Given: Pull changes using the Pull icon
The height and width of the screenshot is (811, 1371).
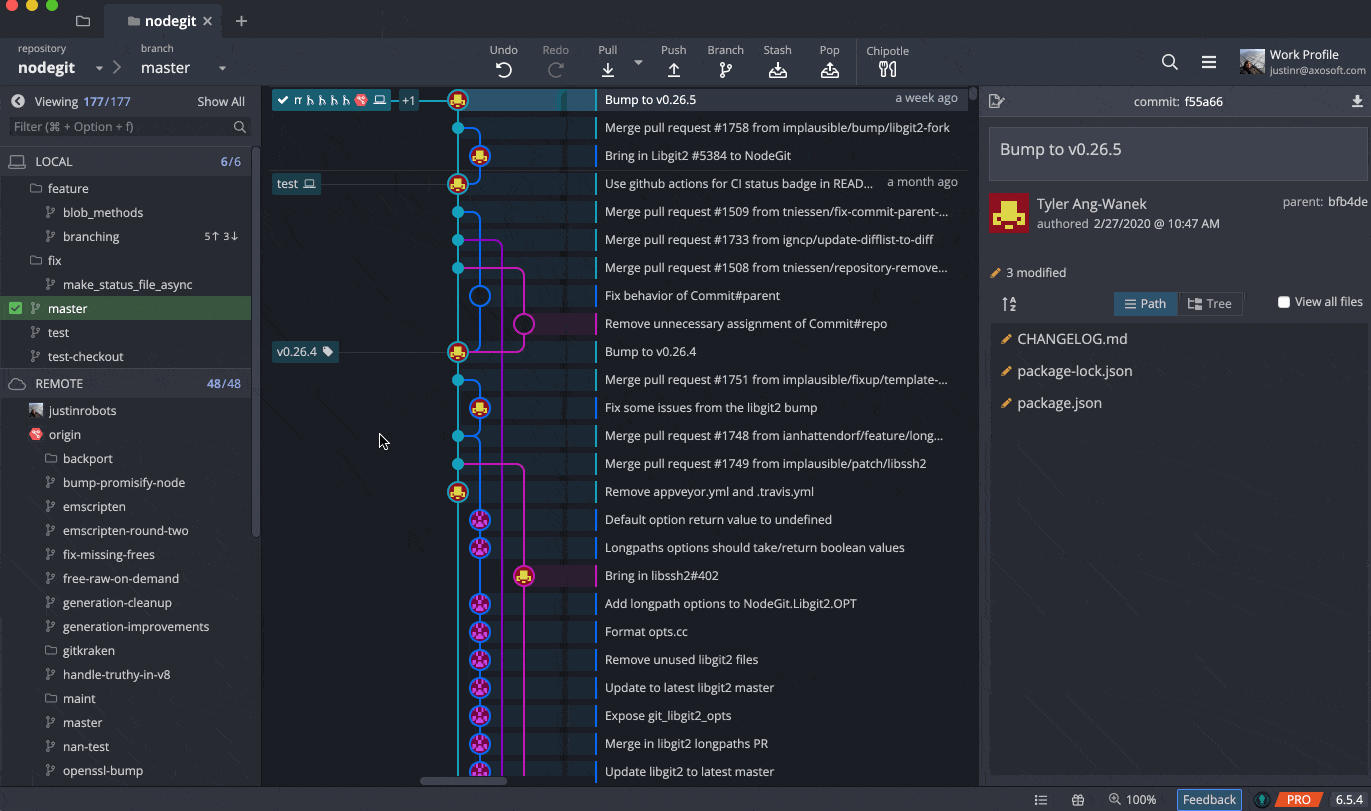Looking at the screenshot, I should (608, 69).
